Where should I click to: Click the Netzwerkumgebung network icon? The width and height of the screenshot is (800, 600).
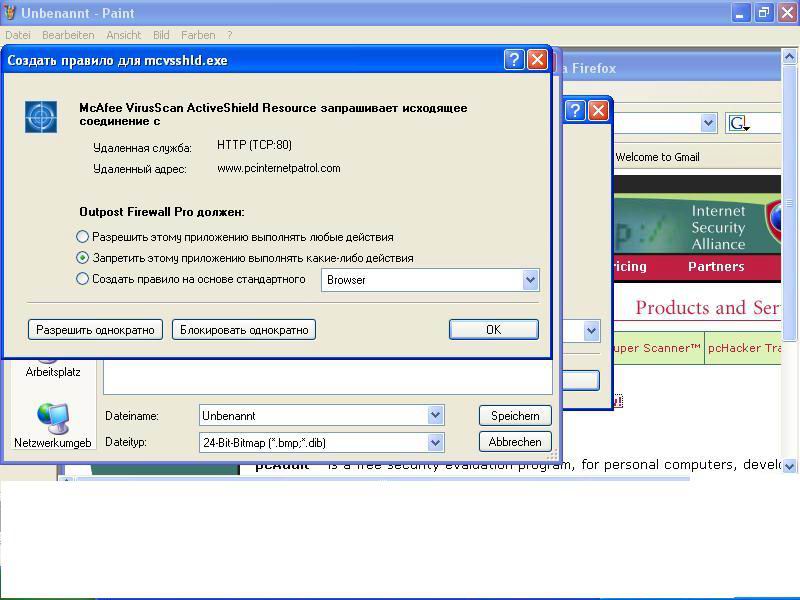(x=52, y=420)
